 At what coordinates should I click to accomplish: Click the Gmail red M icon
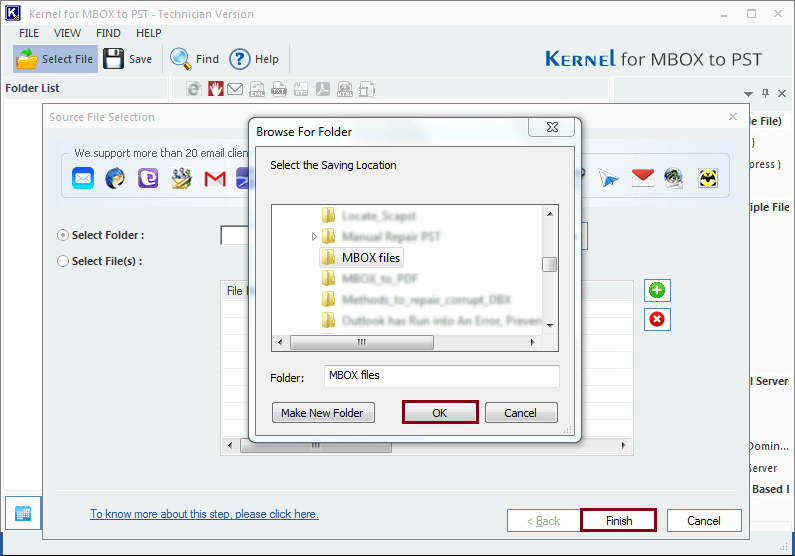point(214,178)
